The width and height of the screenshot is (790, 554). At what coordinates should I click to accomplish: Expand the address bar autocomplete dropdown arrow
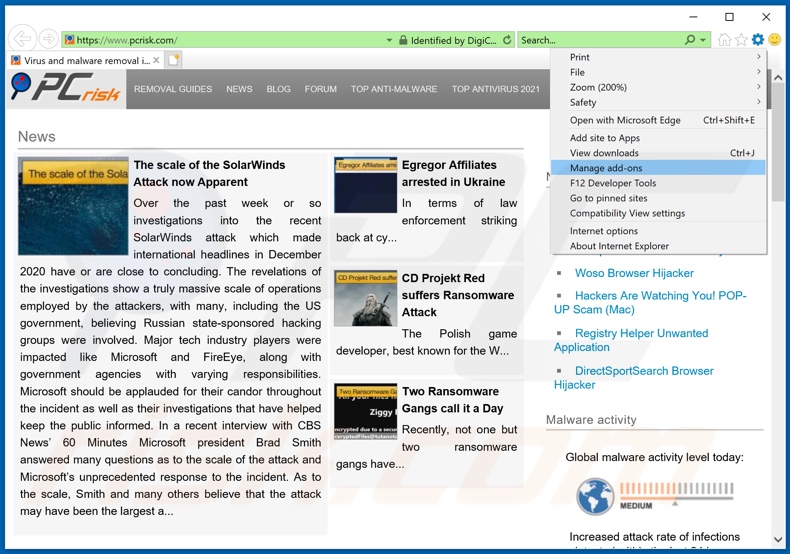coord(389,40)
